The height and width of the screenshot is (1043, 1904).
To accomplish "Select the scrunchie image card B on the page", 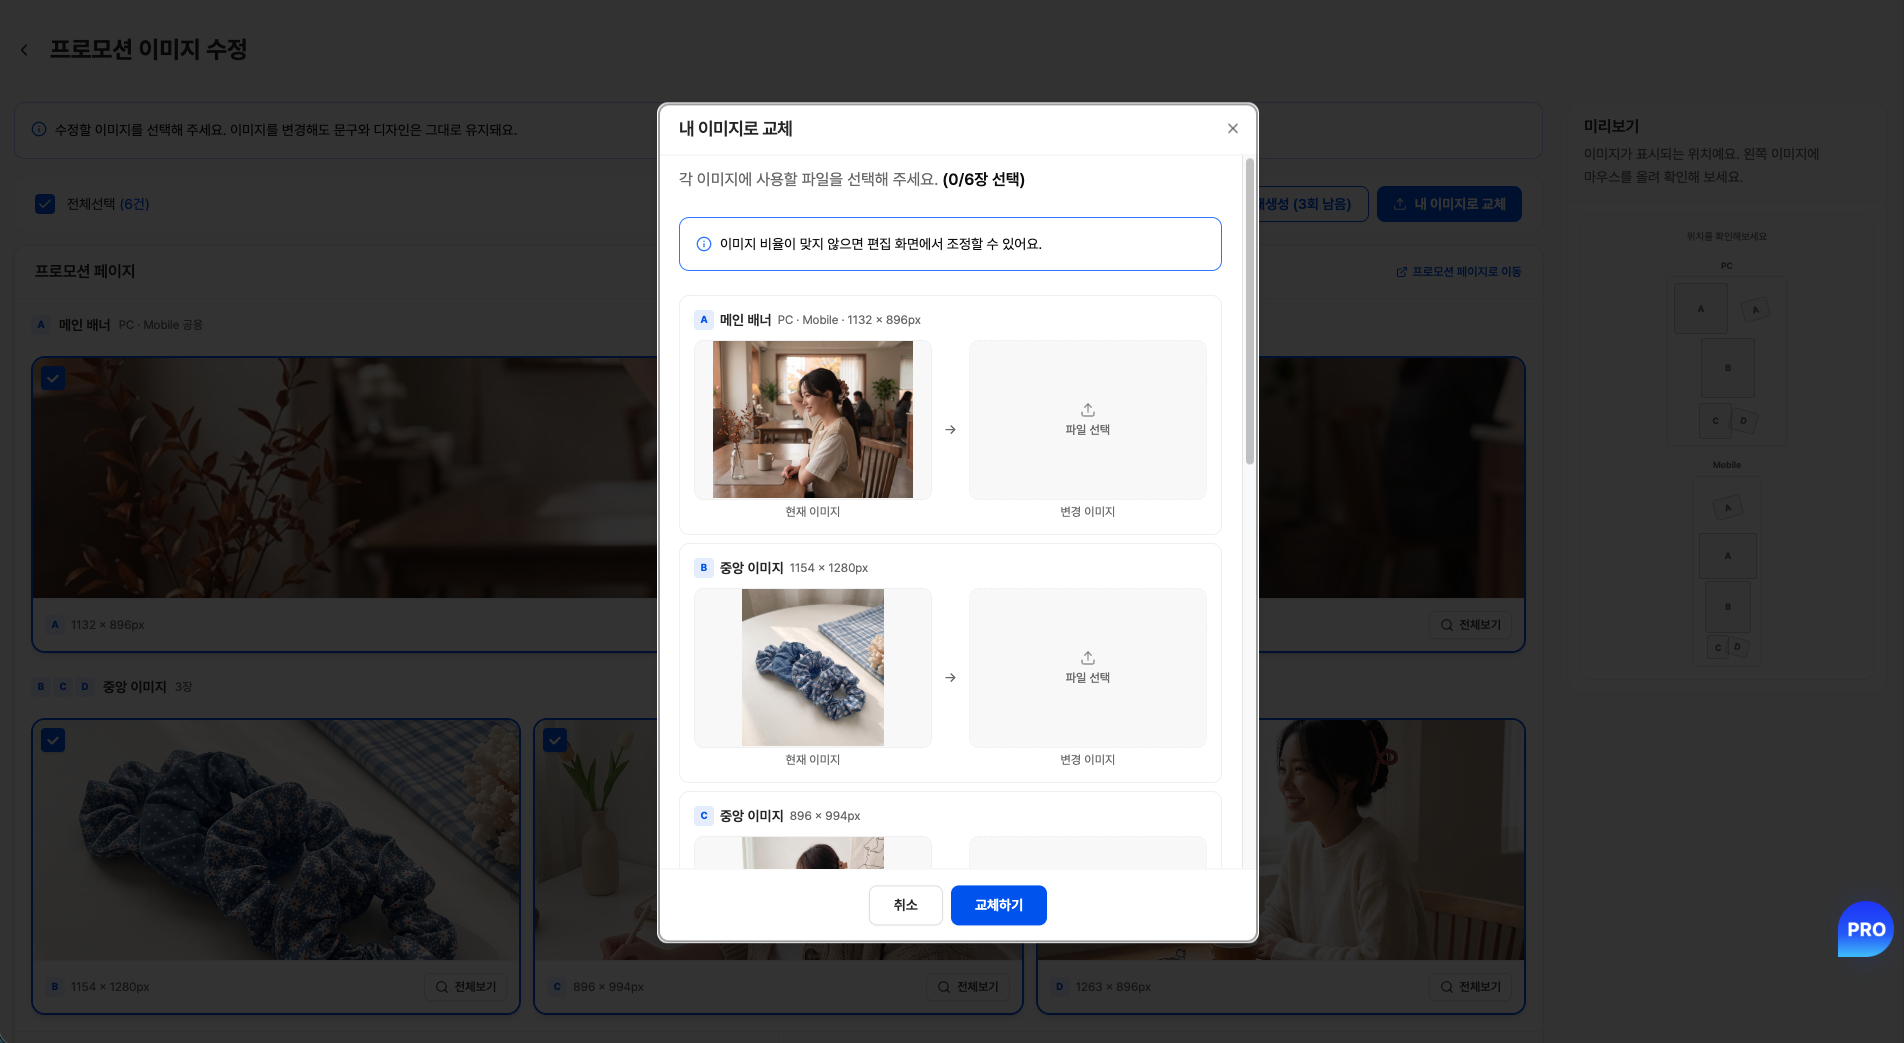I will 276,866.
